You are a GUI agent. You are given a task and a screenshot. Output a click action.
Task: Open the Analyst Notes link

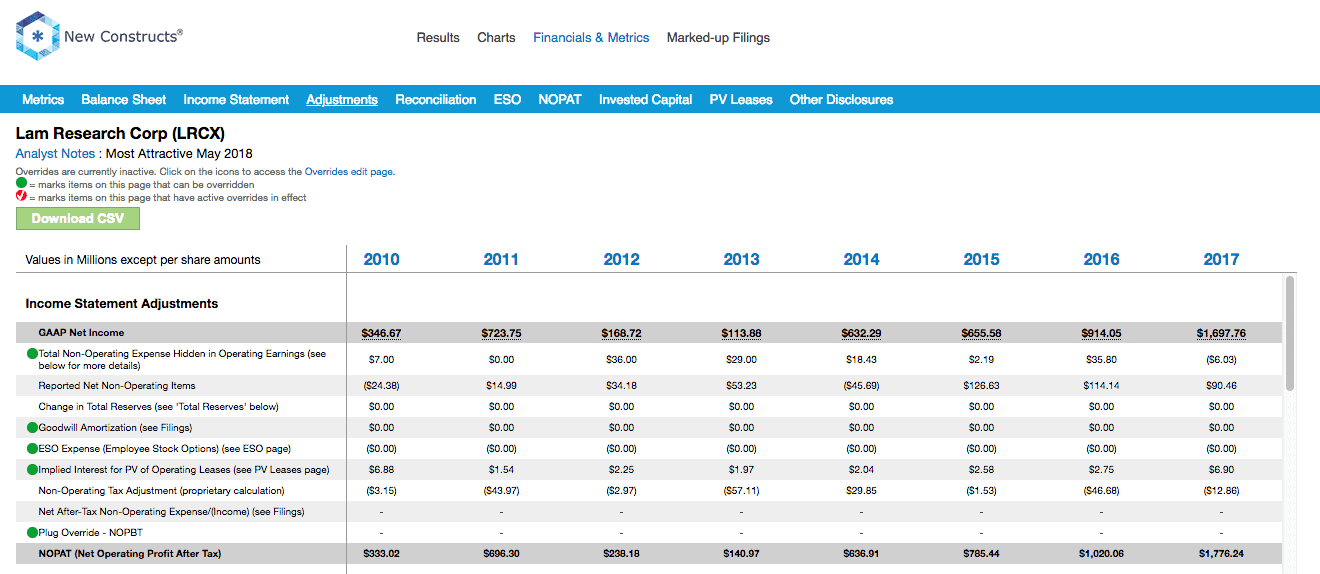tap(55, 154)
